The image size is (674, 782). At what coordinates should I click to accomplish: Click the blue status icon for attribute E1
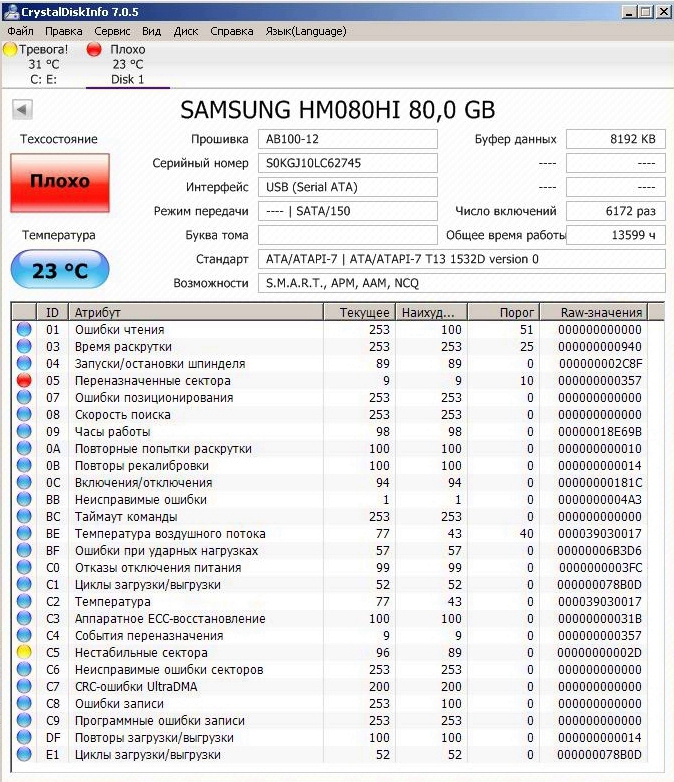24,754
